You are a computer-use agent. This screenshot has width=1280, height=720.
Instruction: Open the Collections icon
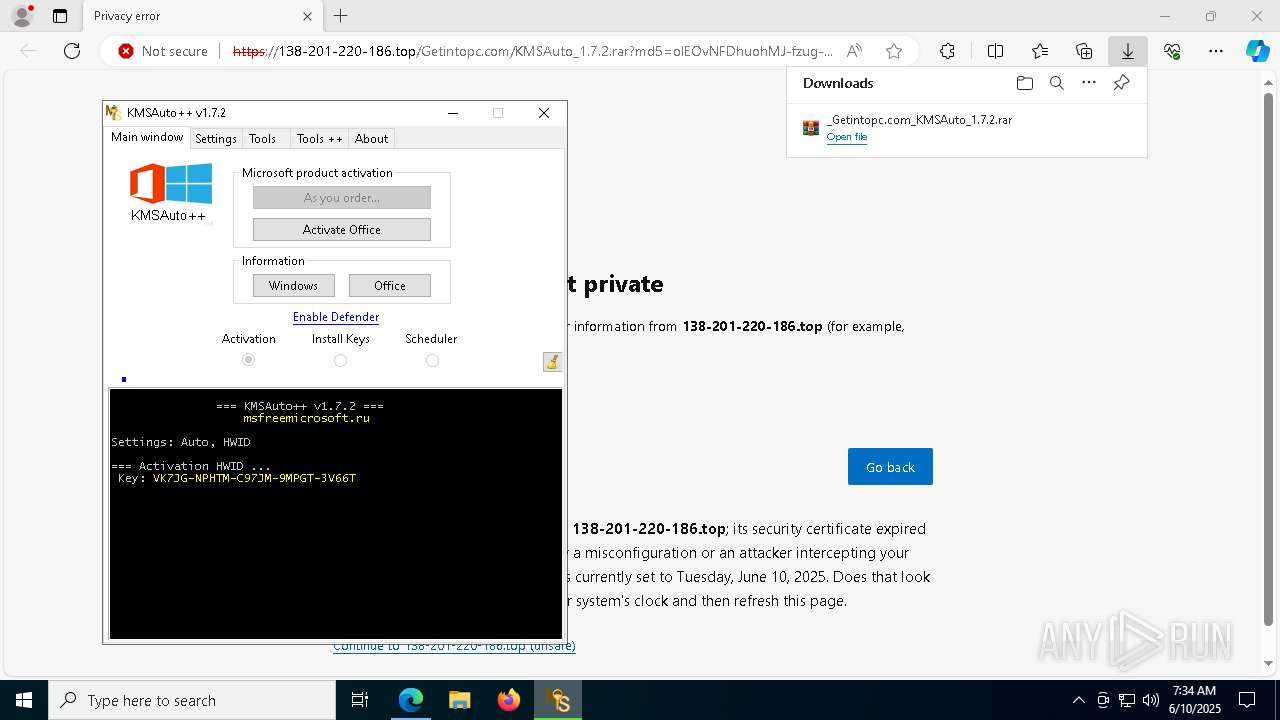pos(1084,51)
